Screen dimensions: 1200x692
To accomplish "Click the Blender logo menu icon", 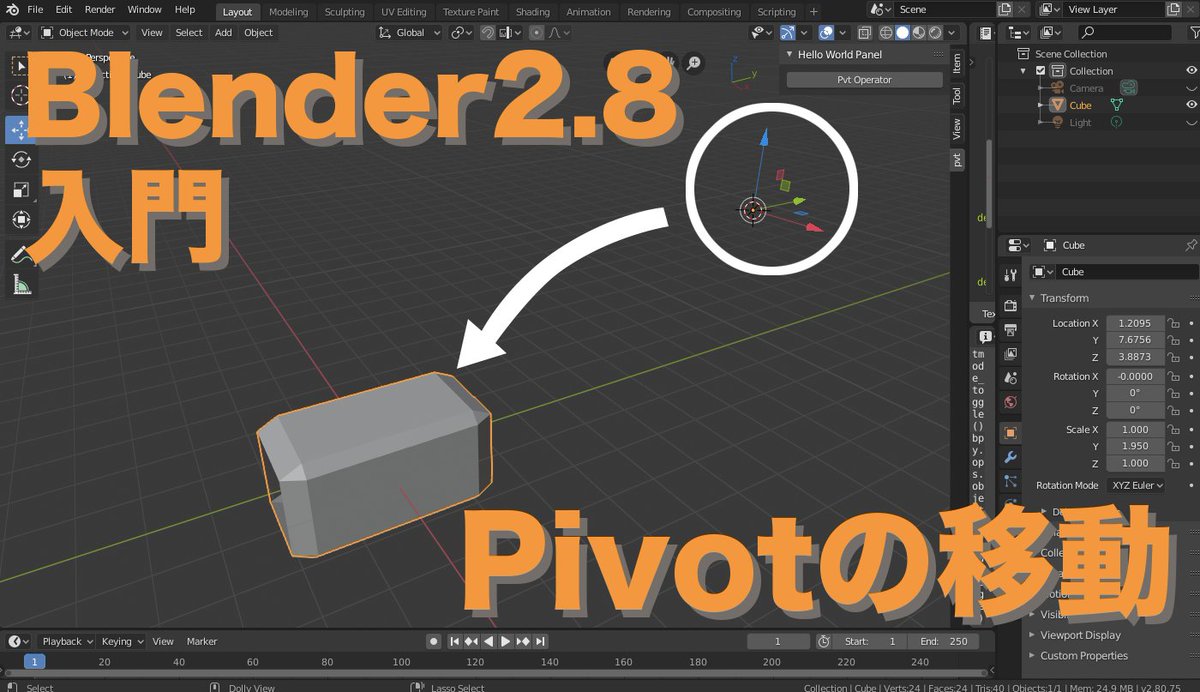I will (11, 10).
